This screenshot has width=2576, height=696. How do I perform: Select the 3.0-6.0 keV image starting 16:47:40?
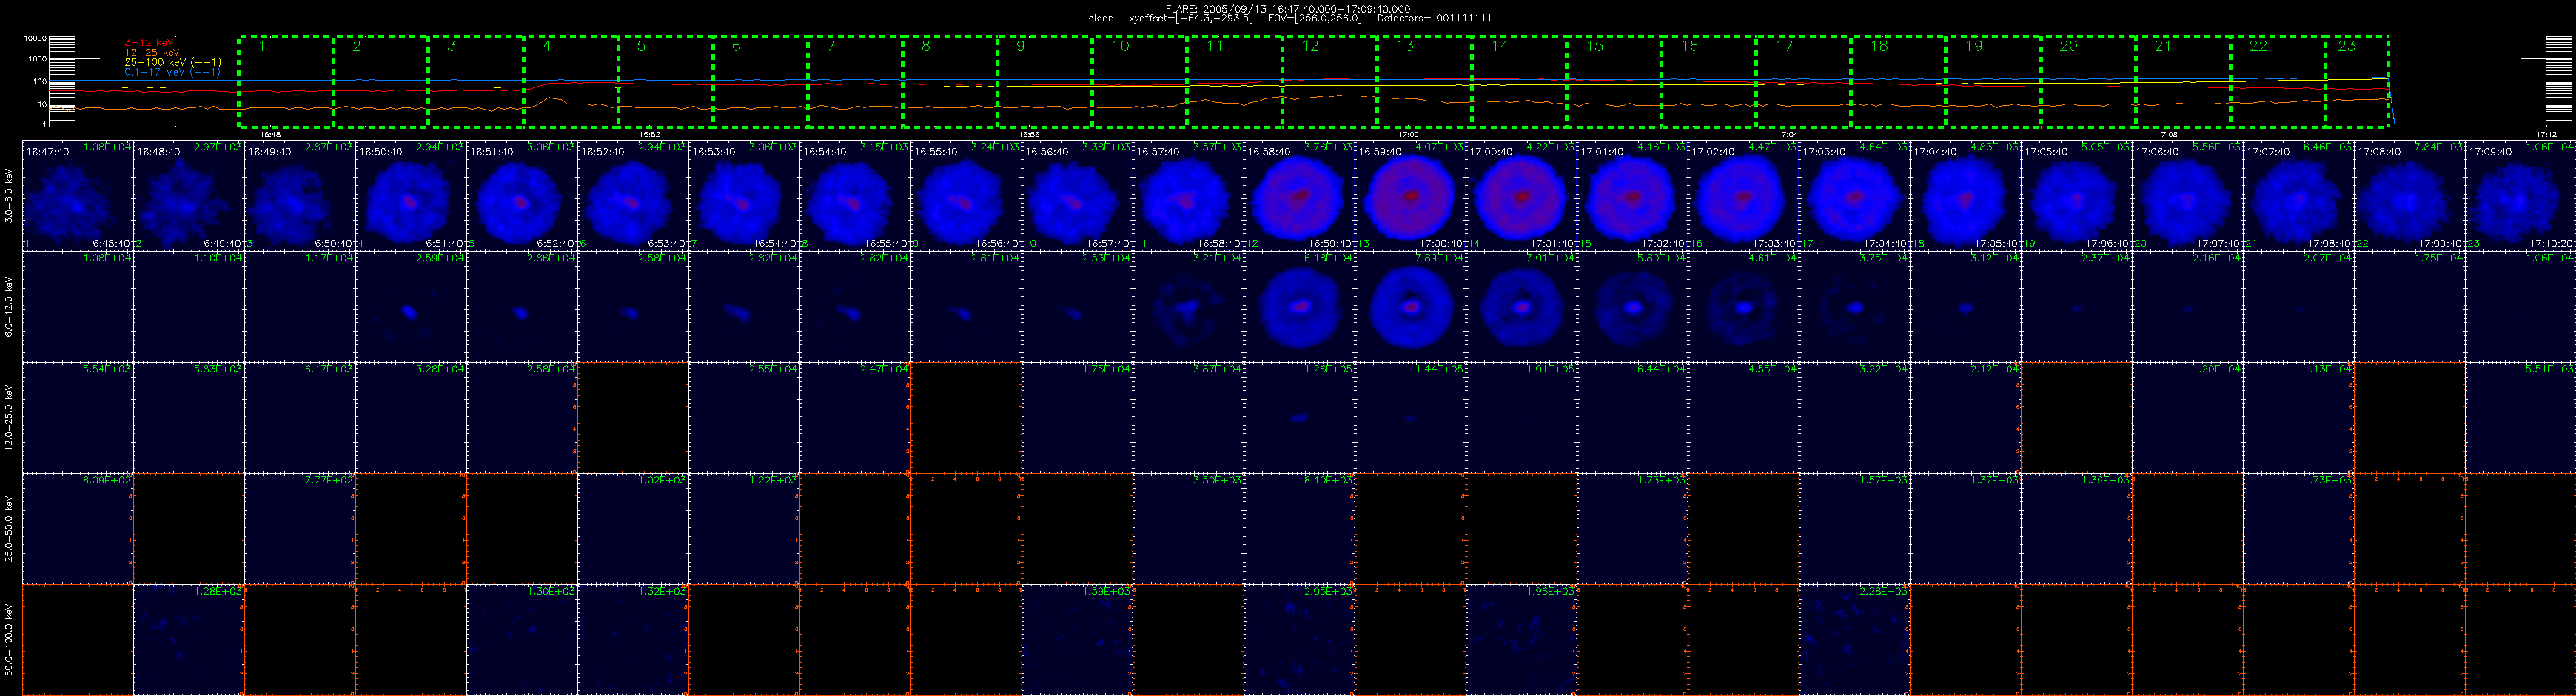(77, 195)
